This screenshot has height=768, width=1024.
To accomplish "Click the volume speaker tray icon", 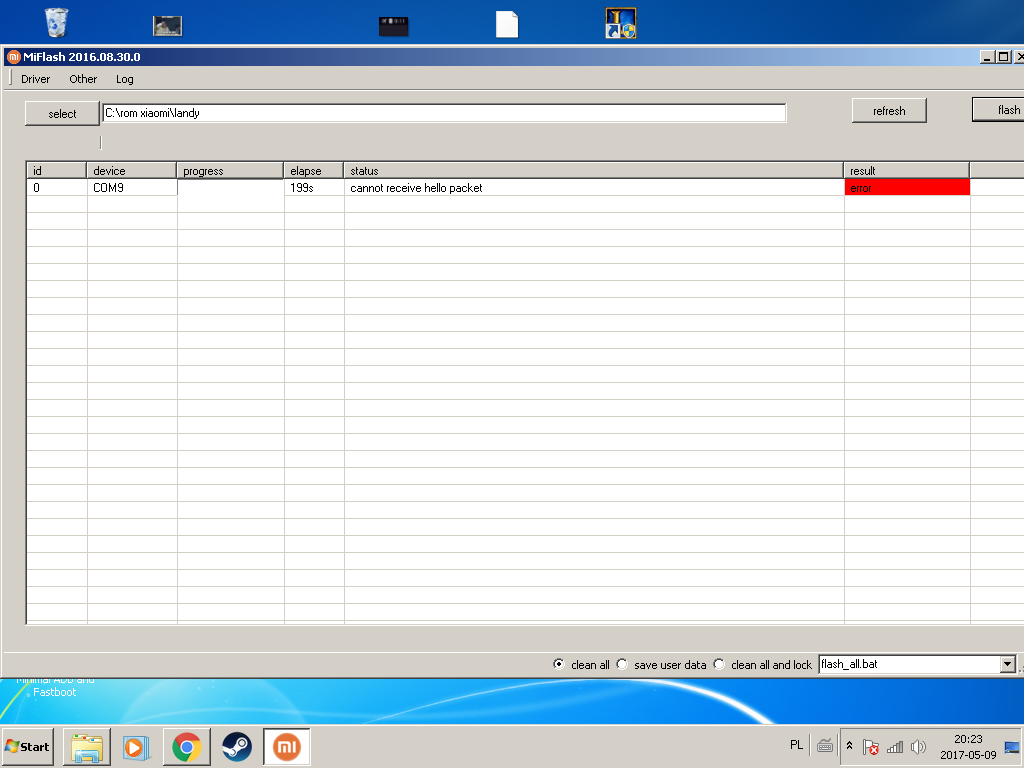I will point(918,747).
